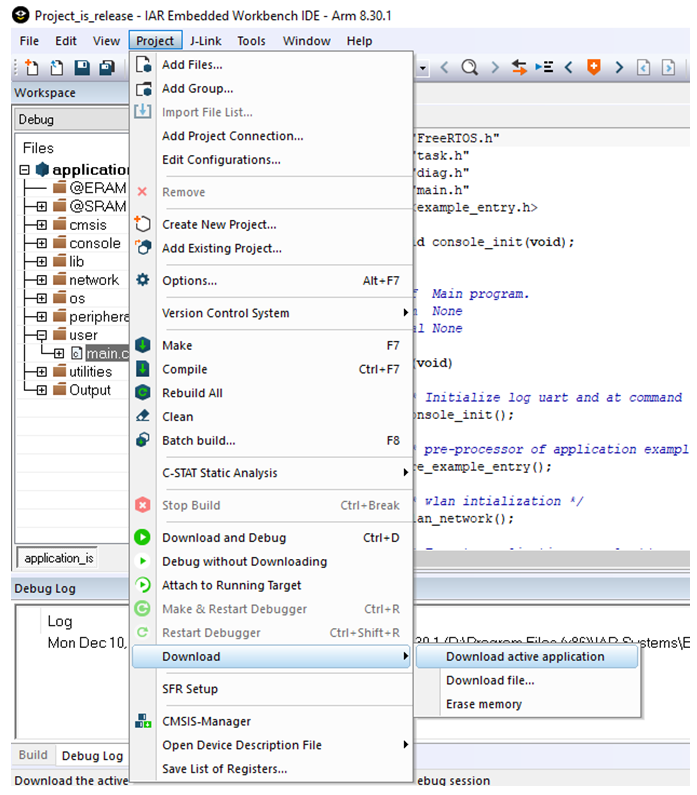697x795 pixels.
Task: Click the Compile icon
Action: [x=143, y=369]
